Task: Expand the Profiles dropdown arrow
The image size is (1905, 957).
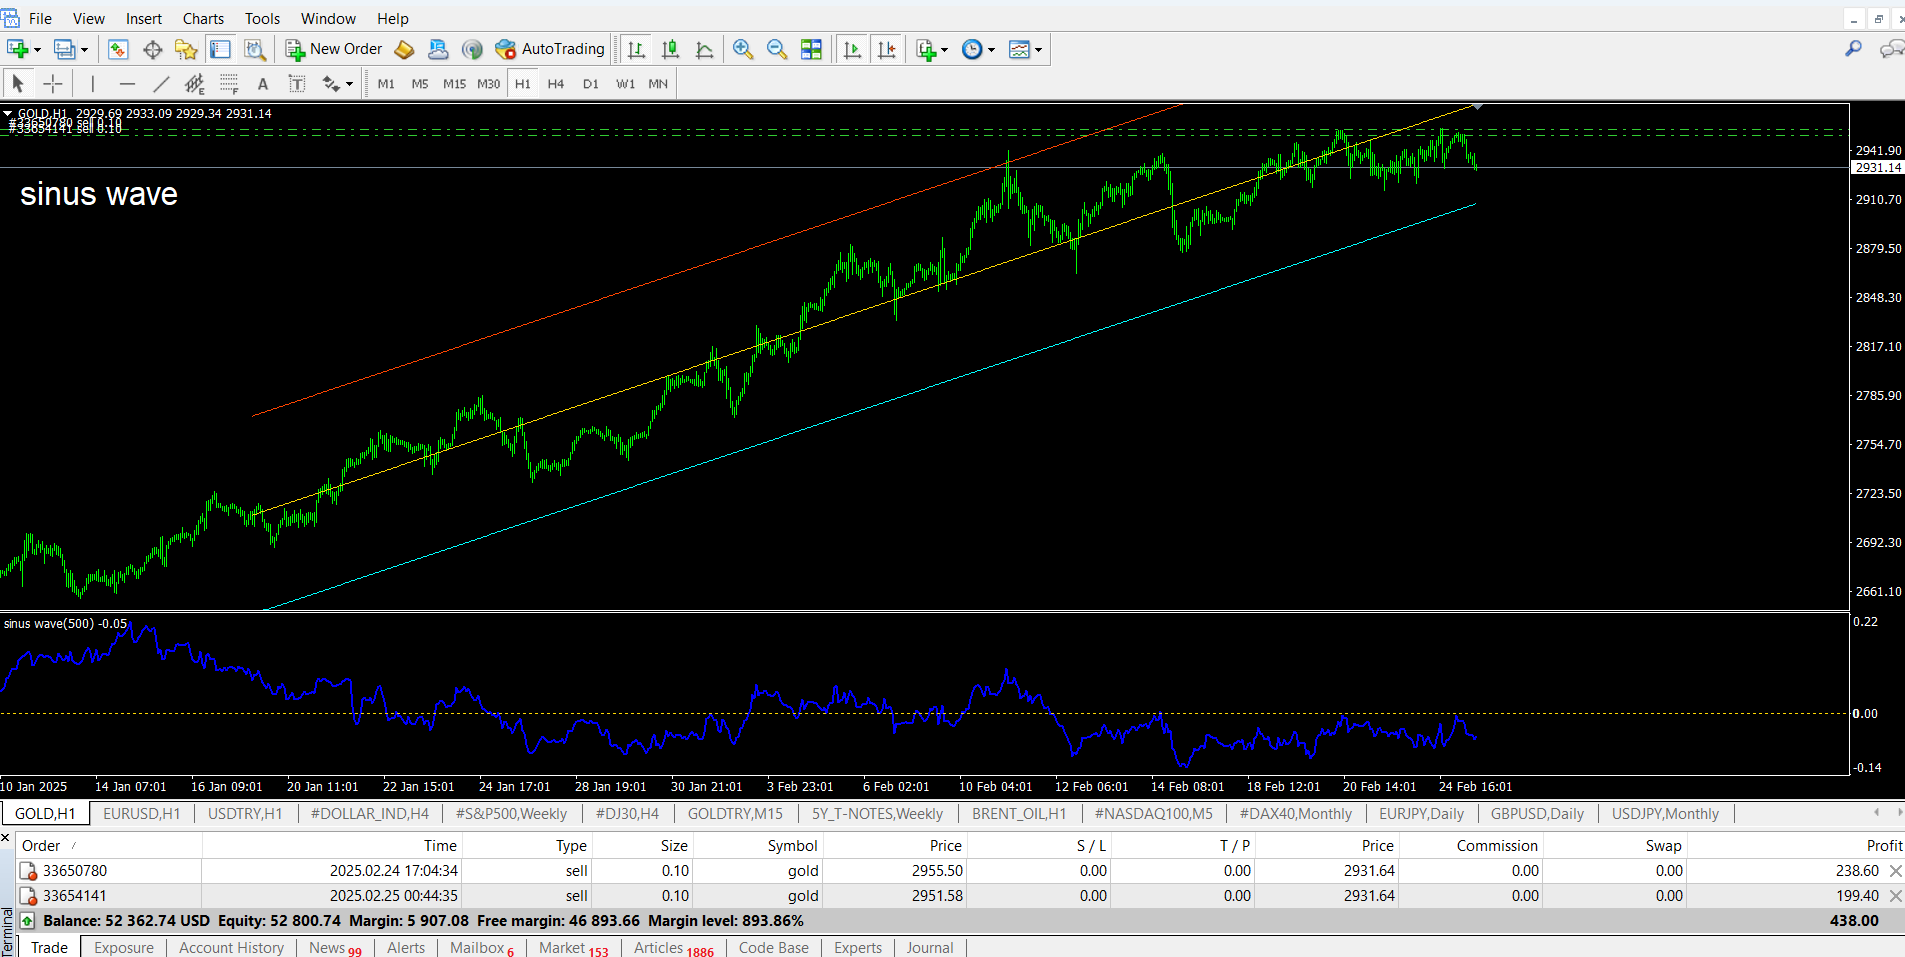Action: tap(85, 50)
